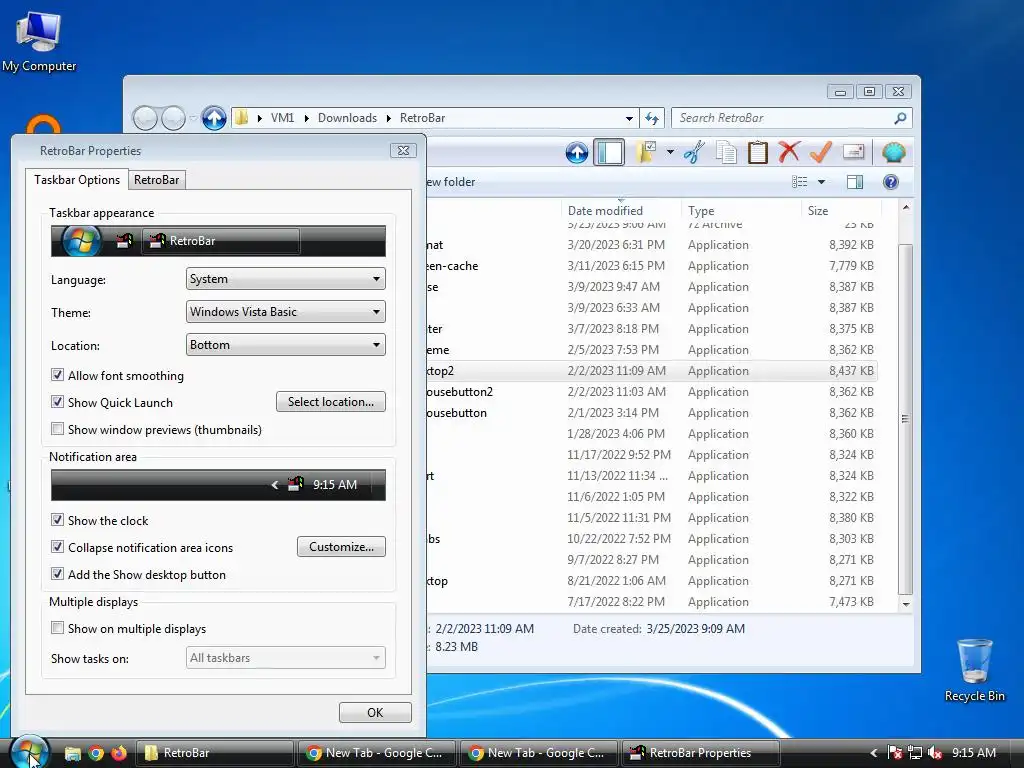Click the Explorer up-one-level nav button

point(214,118)
